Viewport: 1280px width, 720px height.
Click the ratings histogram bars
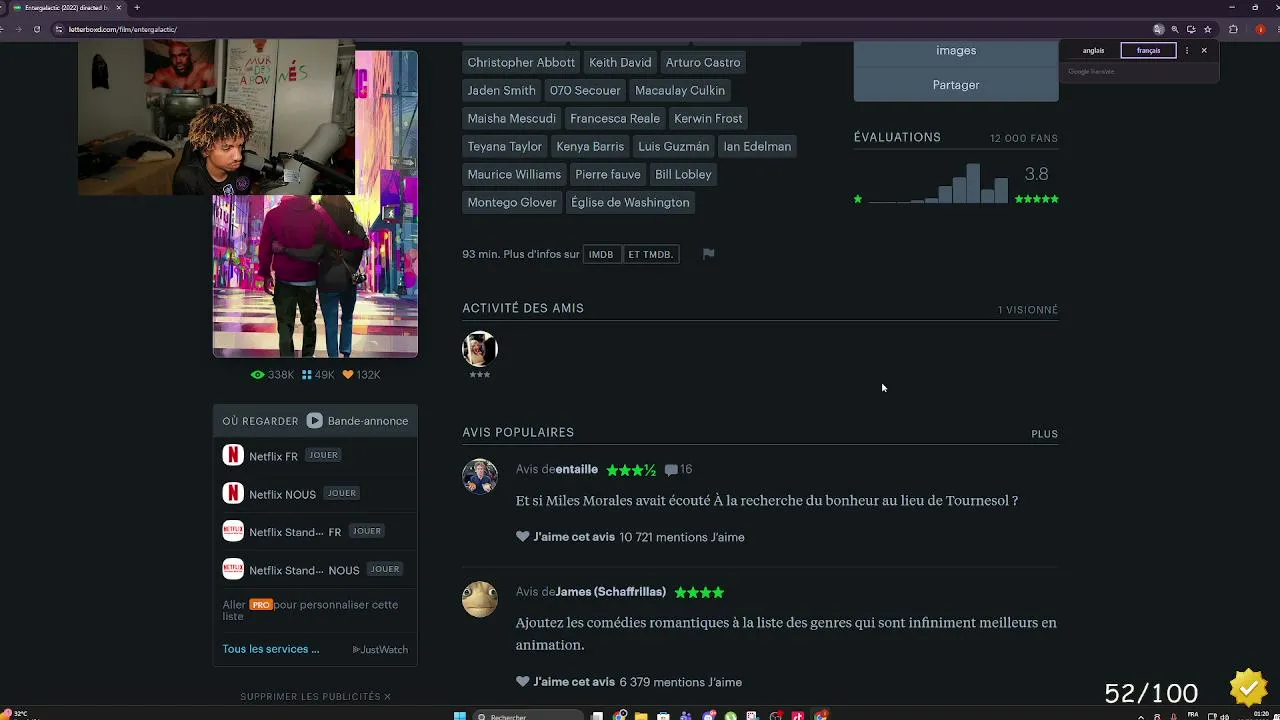938,183
